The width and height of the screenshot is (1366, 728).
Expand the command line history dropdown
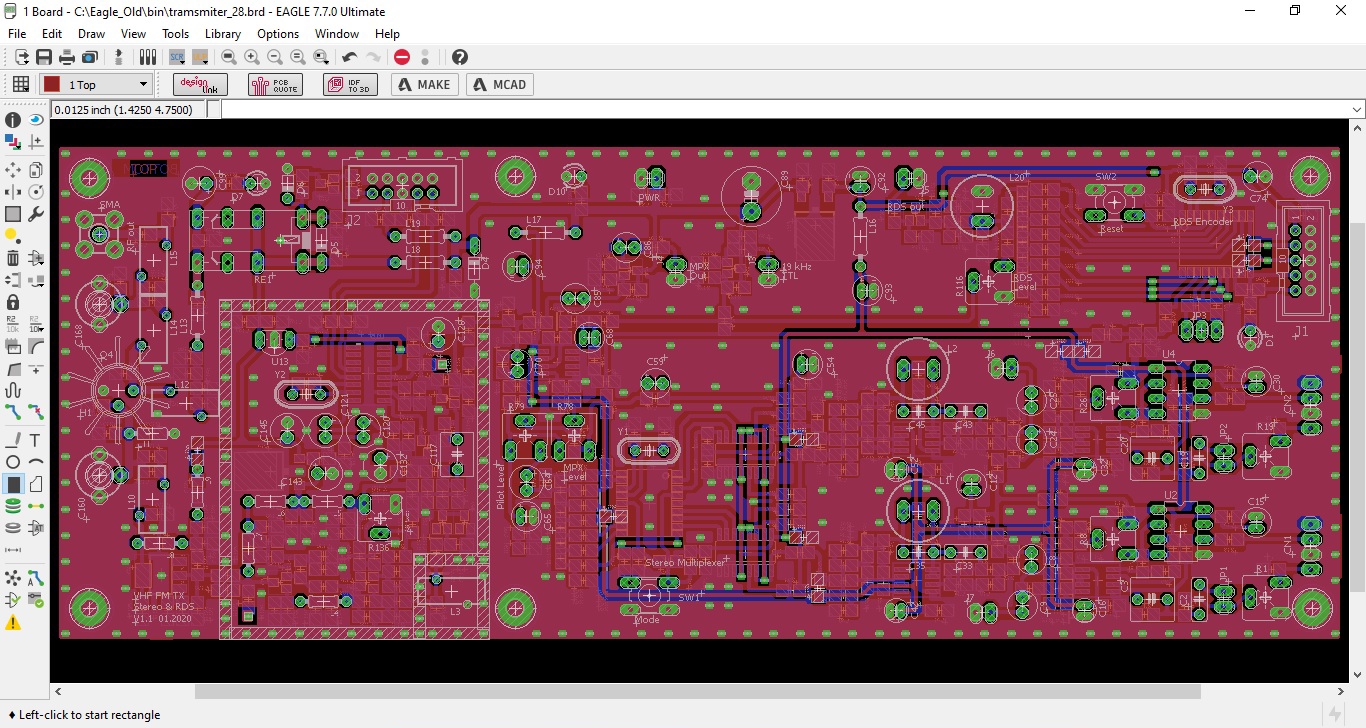coord(1357,110)
